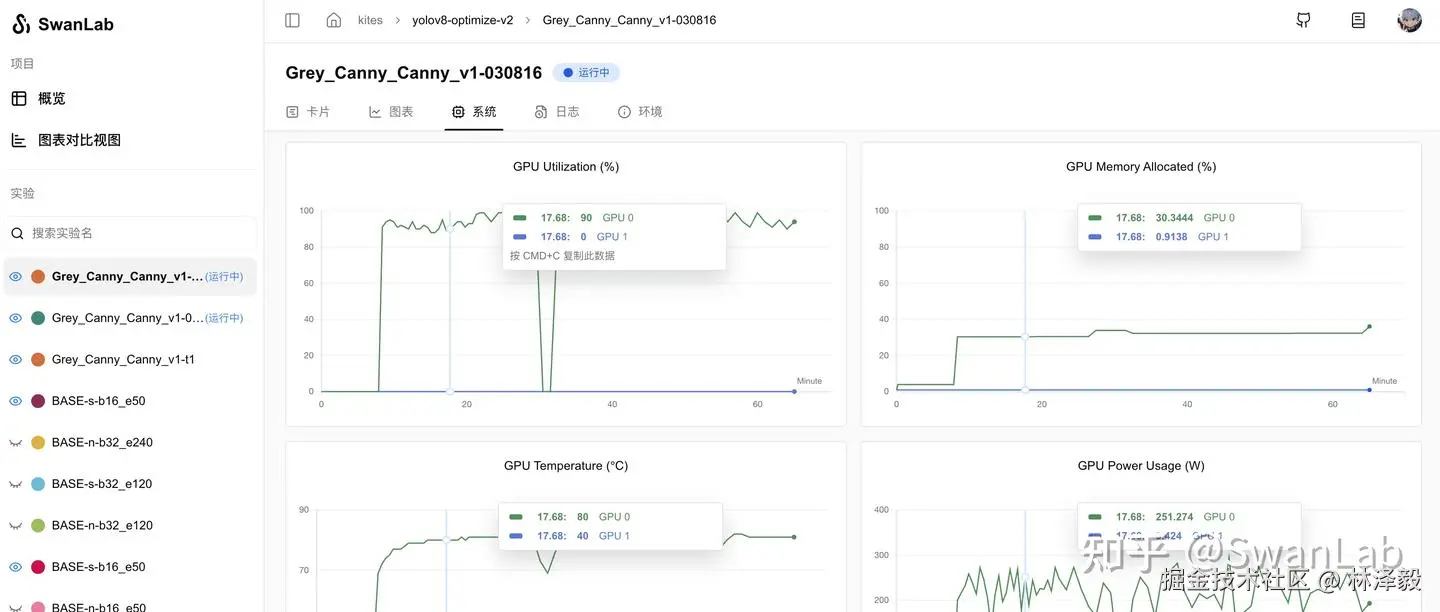The width and height of the screenshot is (1440, 612).
Task: Select BASE-n-b32_e240 experiment row
Action: click(130, 443)
